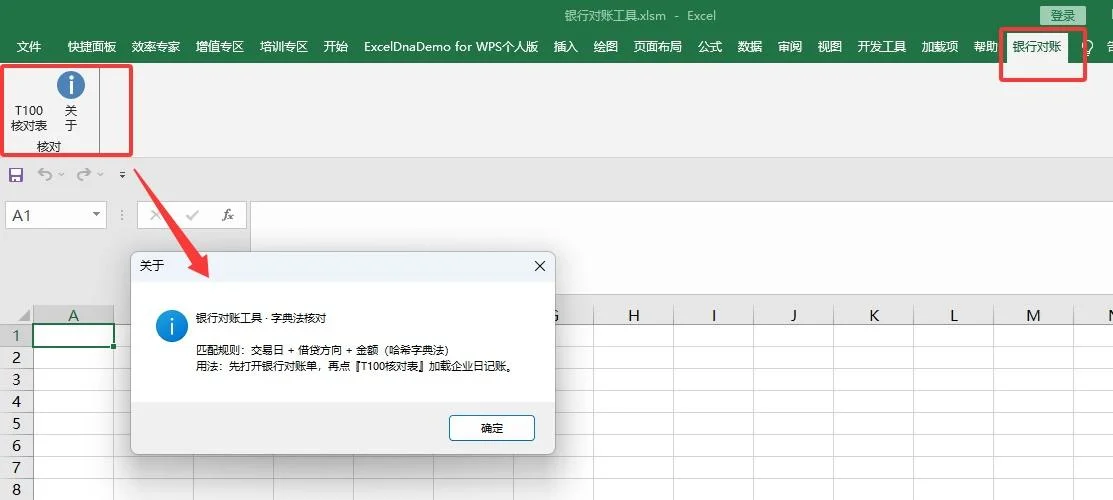Switch to the 审阅 tab

(789, 47)
